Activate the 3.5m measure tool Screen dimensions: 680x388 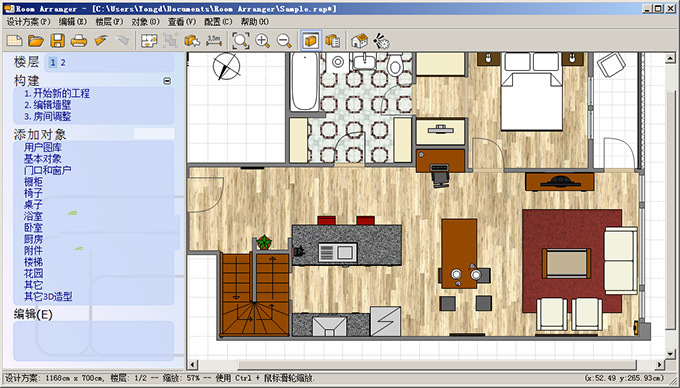[x=214, y=41]
